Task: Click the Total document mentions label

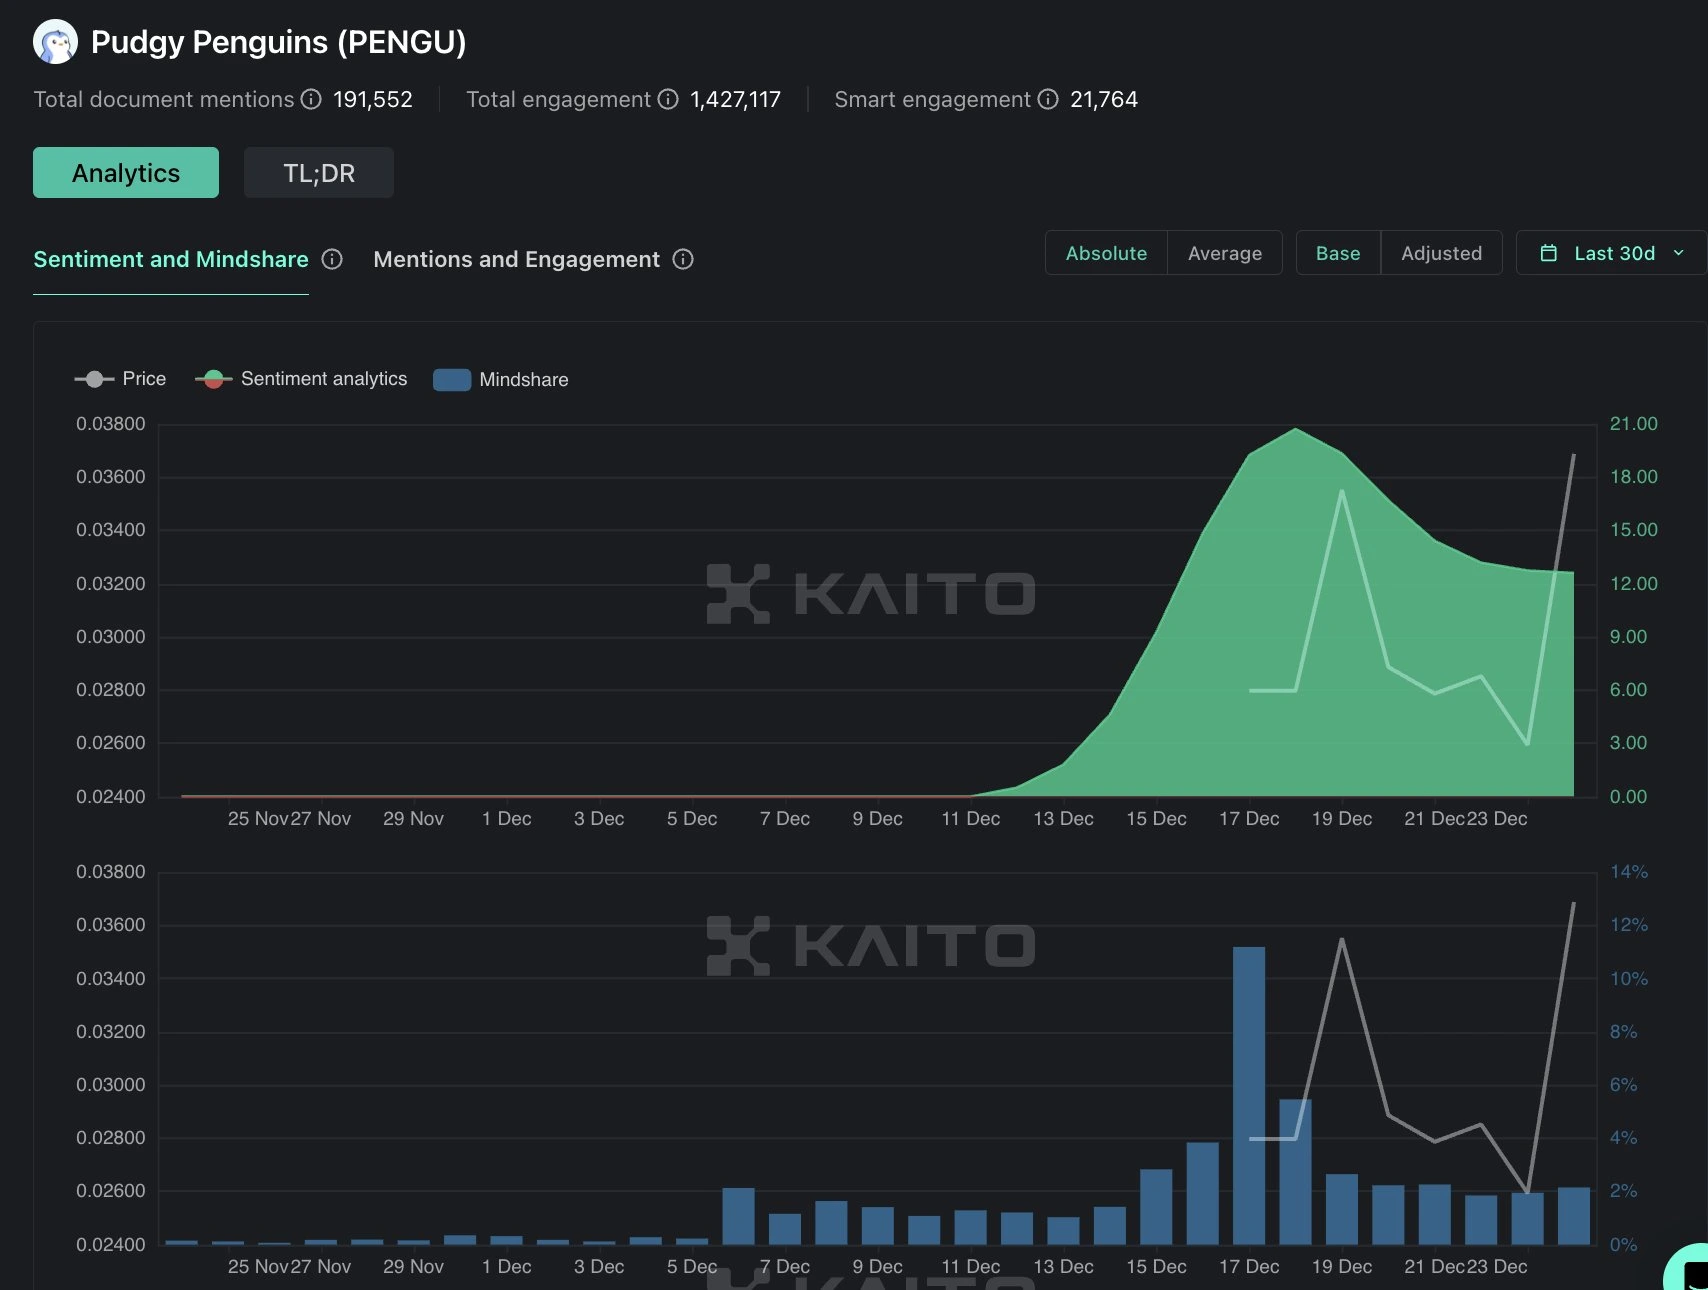Action: coord(164,99)
